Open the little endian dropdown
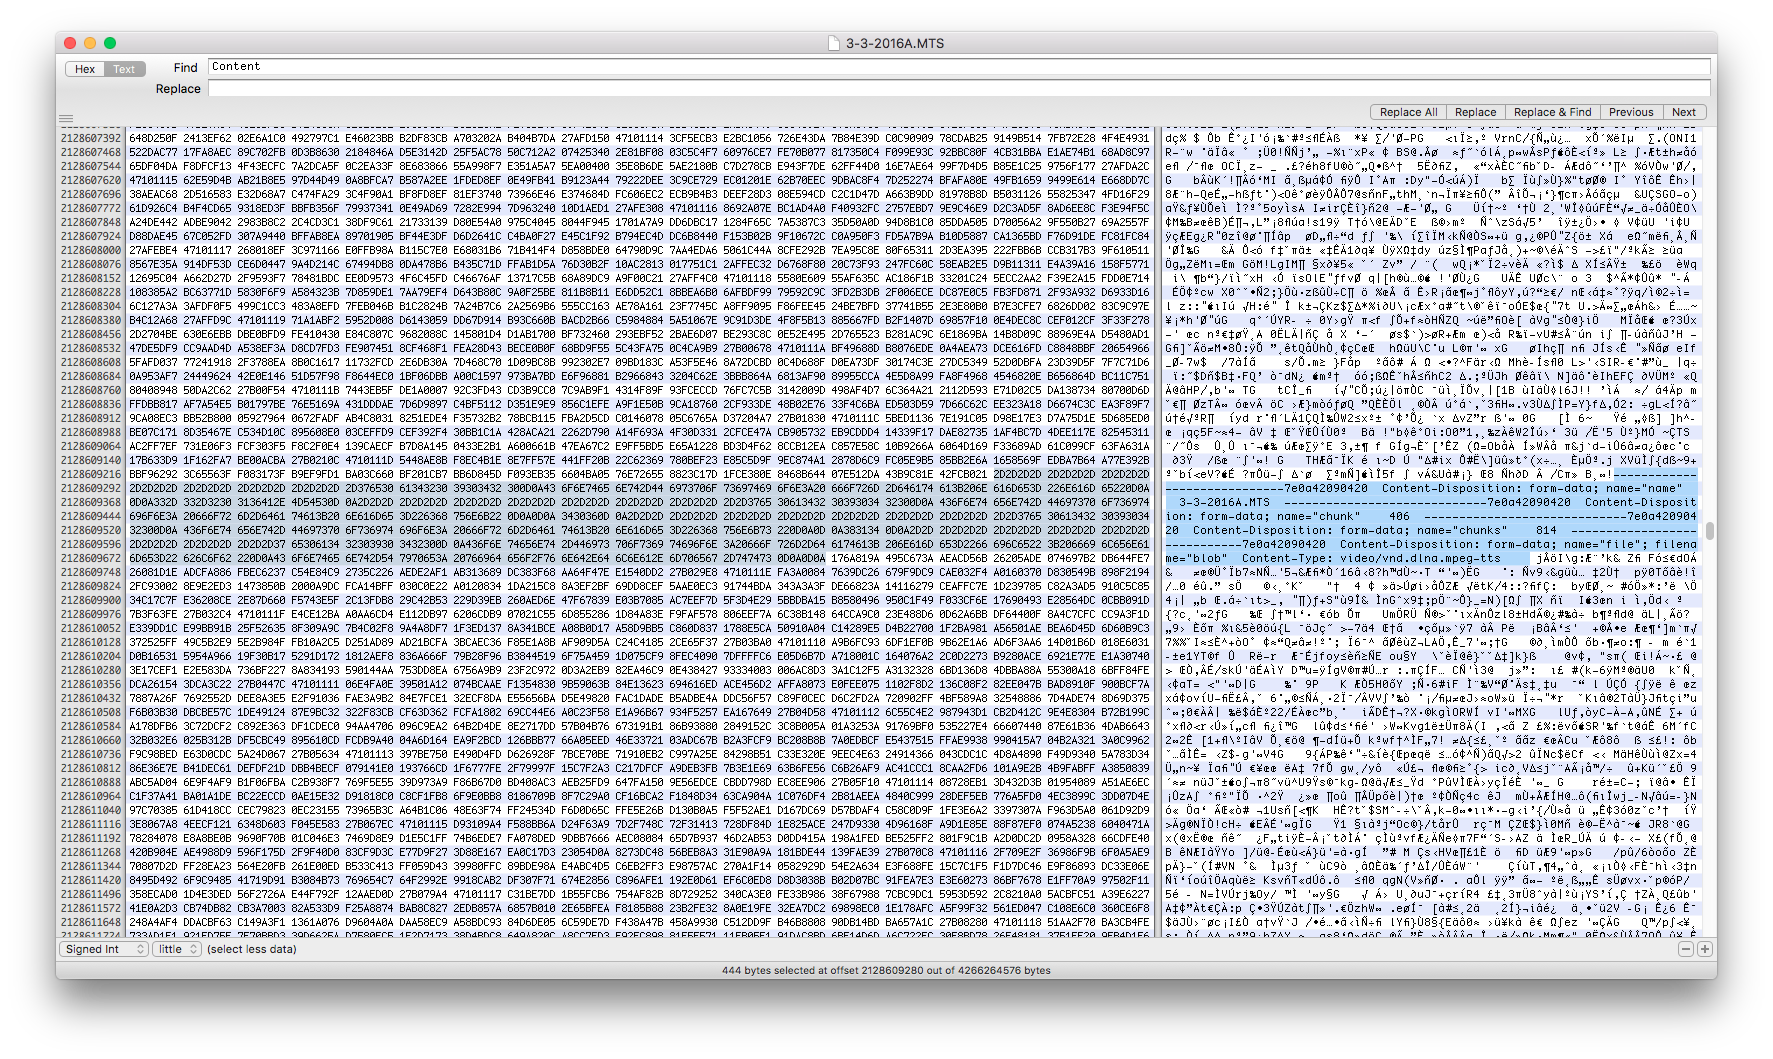Viewport: 1773px width, 1059px height. [x=177, y=949]
